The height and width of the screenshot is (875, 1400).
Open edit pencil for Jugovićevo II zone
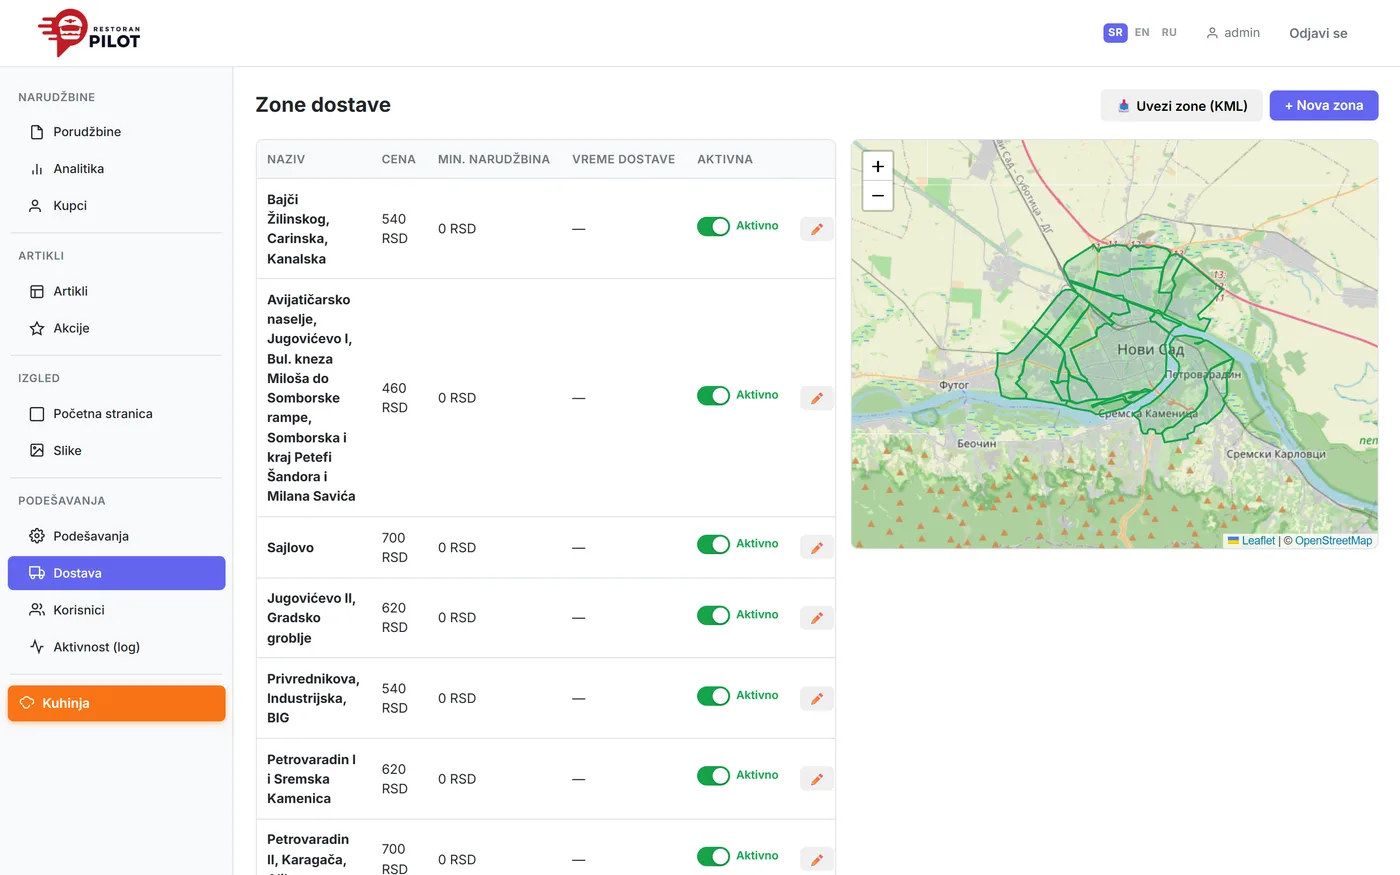(x=817, y=618)
